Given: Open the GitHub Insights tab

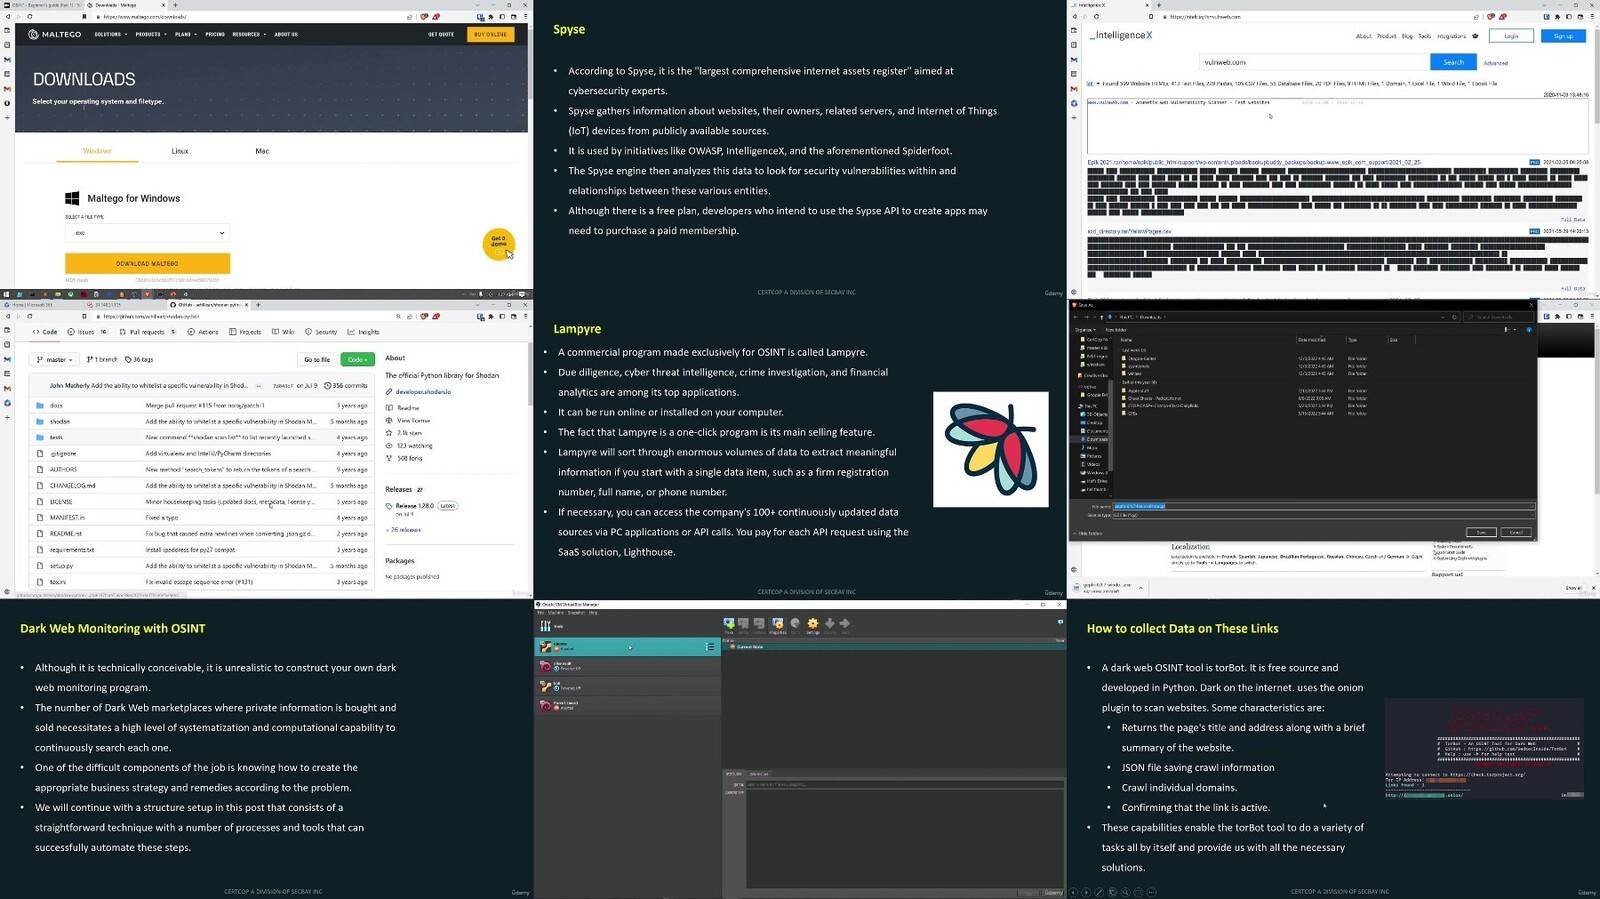Looking at the screenshot, I should (364, 332).
